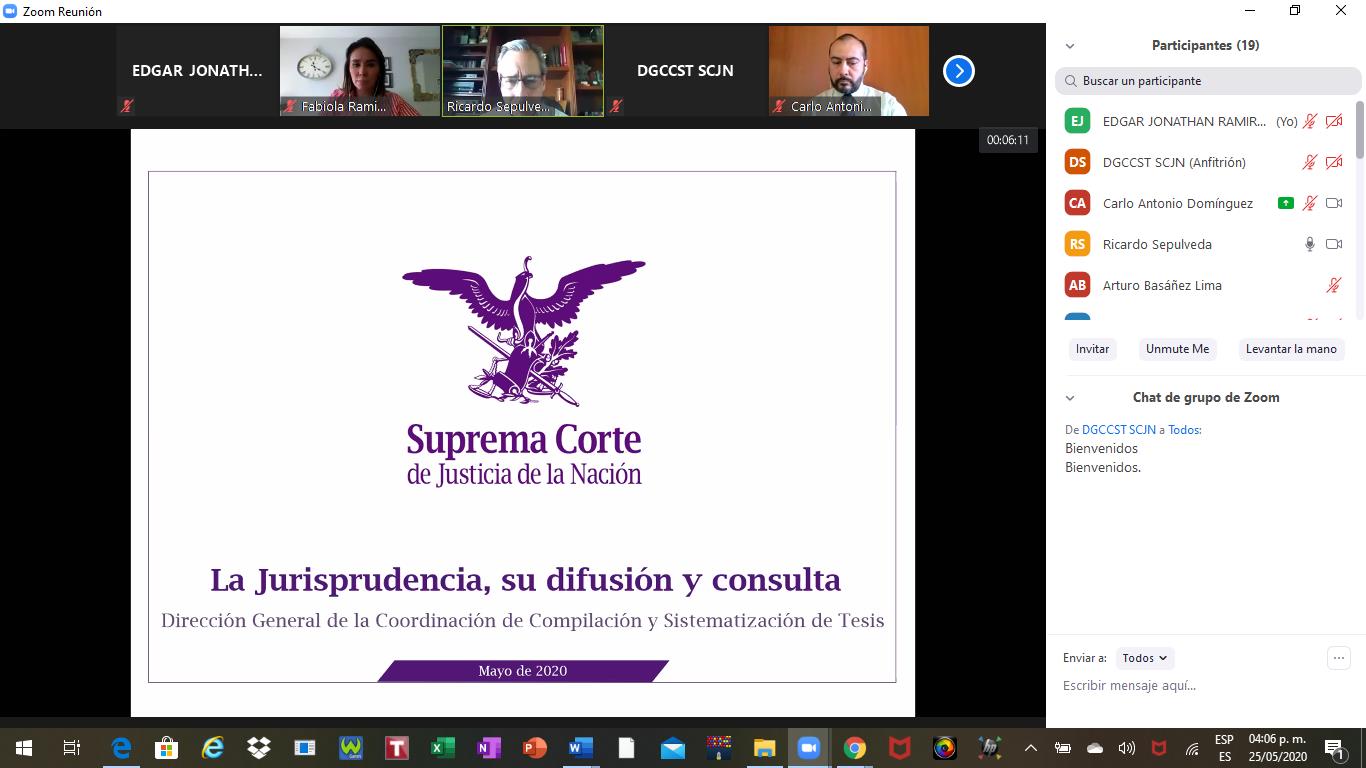Open the HP app from the taskbar
Screen dimensions: 1366x768
[990, 748]
